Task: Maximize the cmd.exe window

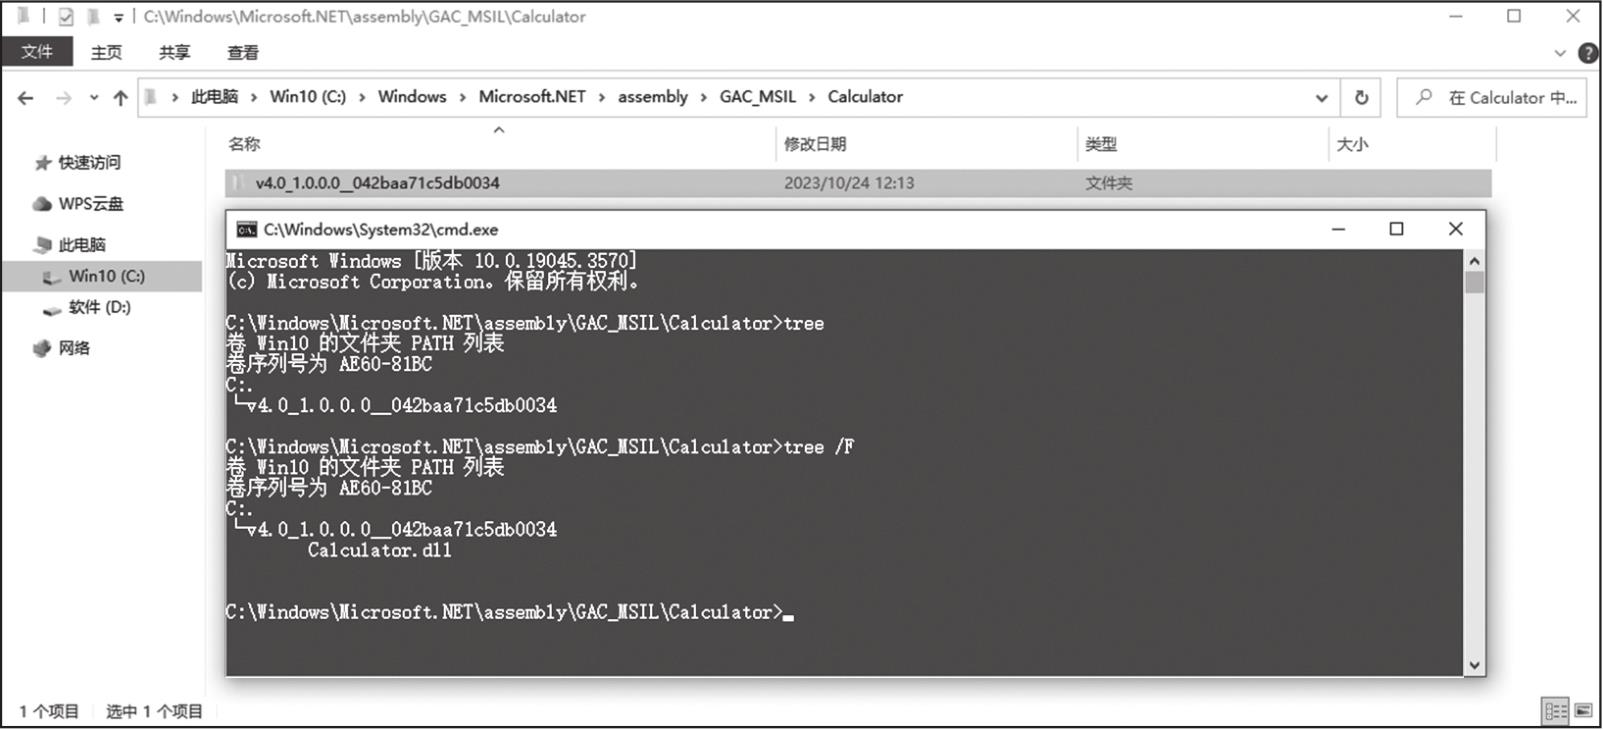Action: 1396,229
